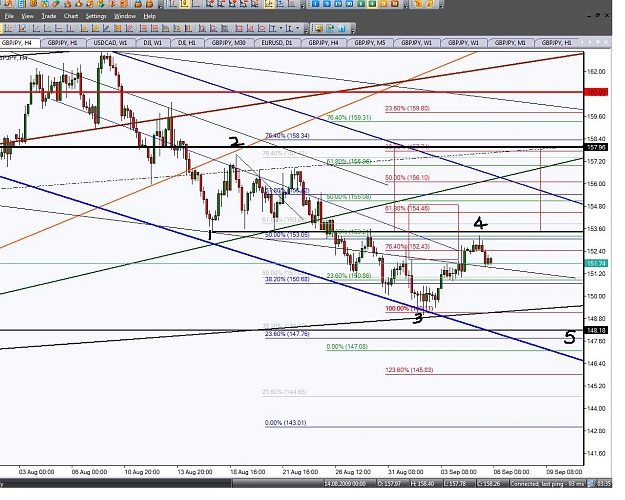The image size is (625, 500).
Task: Expand the small lower toolbar overflow arrow
Action: click(353, 31)
